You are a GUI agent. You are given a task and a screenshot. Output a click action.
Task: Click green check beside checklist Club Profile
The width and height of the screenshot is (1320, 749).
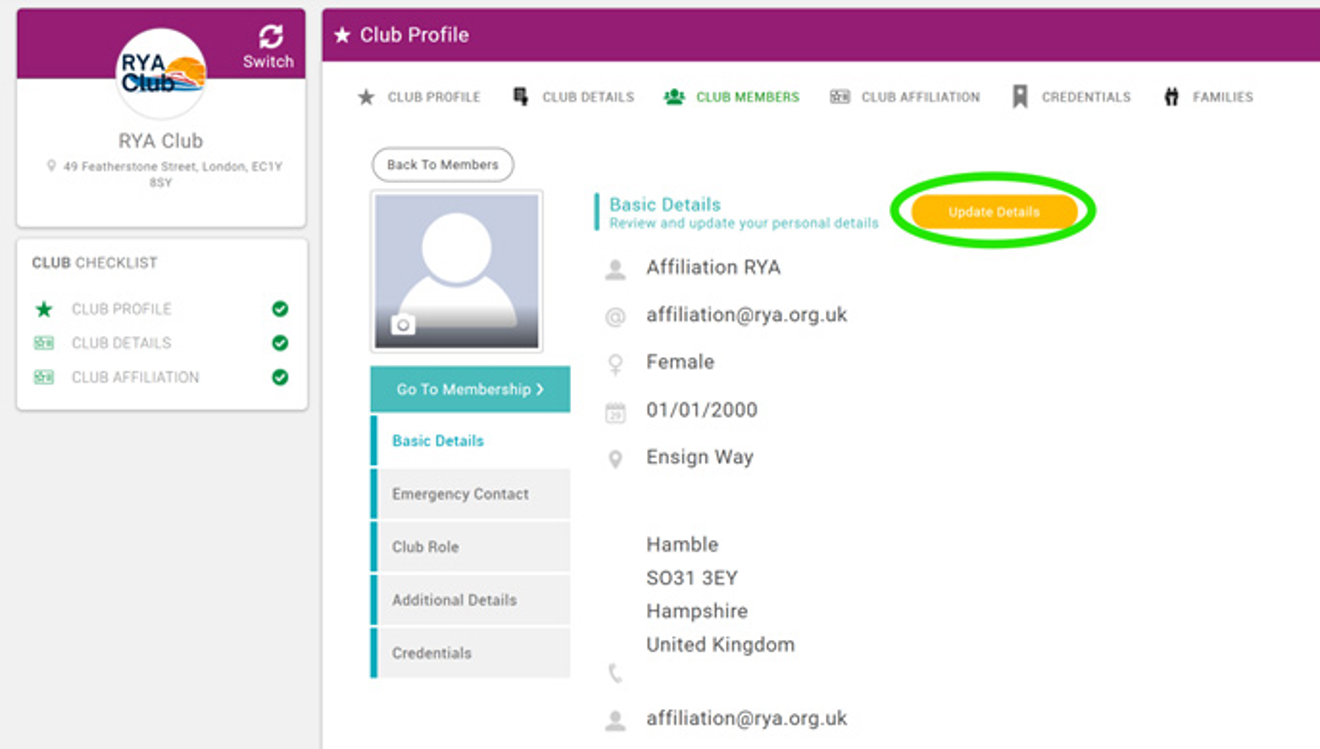tap(280, 309)
